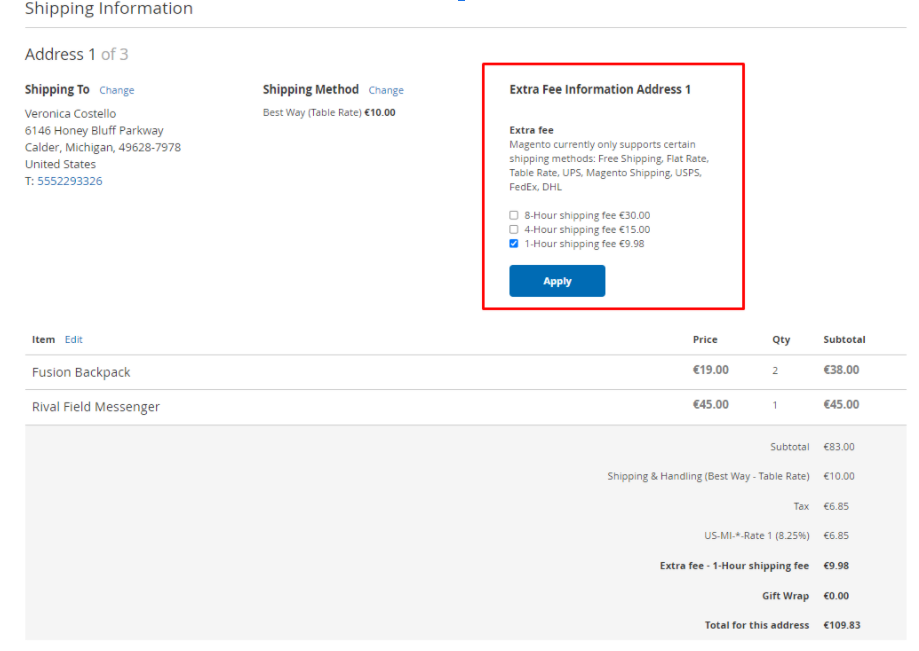This screenshot has height=651, width=919.
Task: Enable the 8-Hour shipping fee checkbox
Action: pos(514,215)
